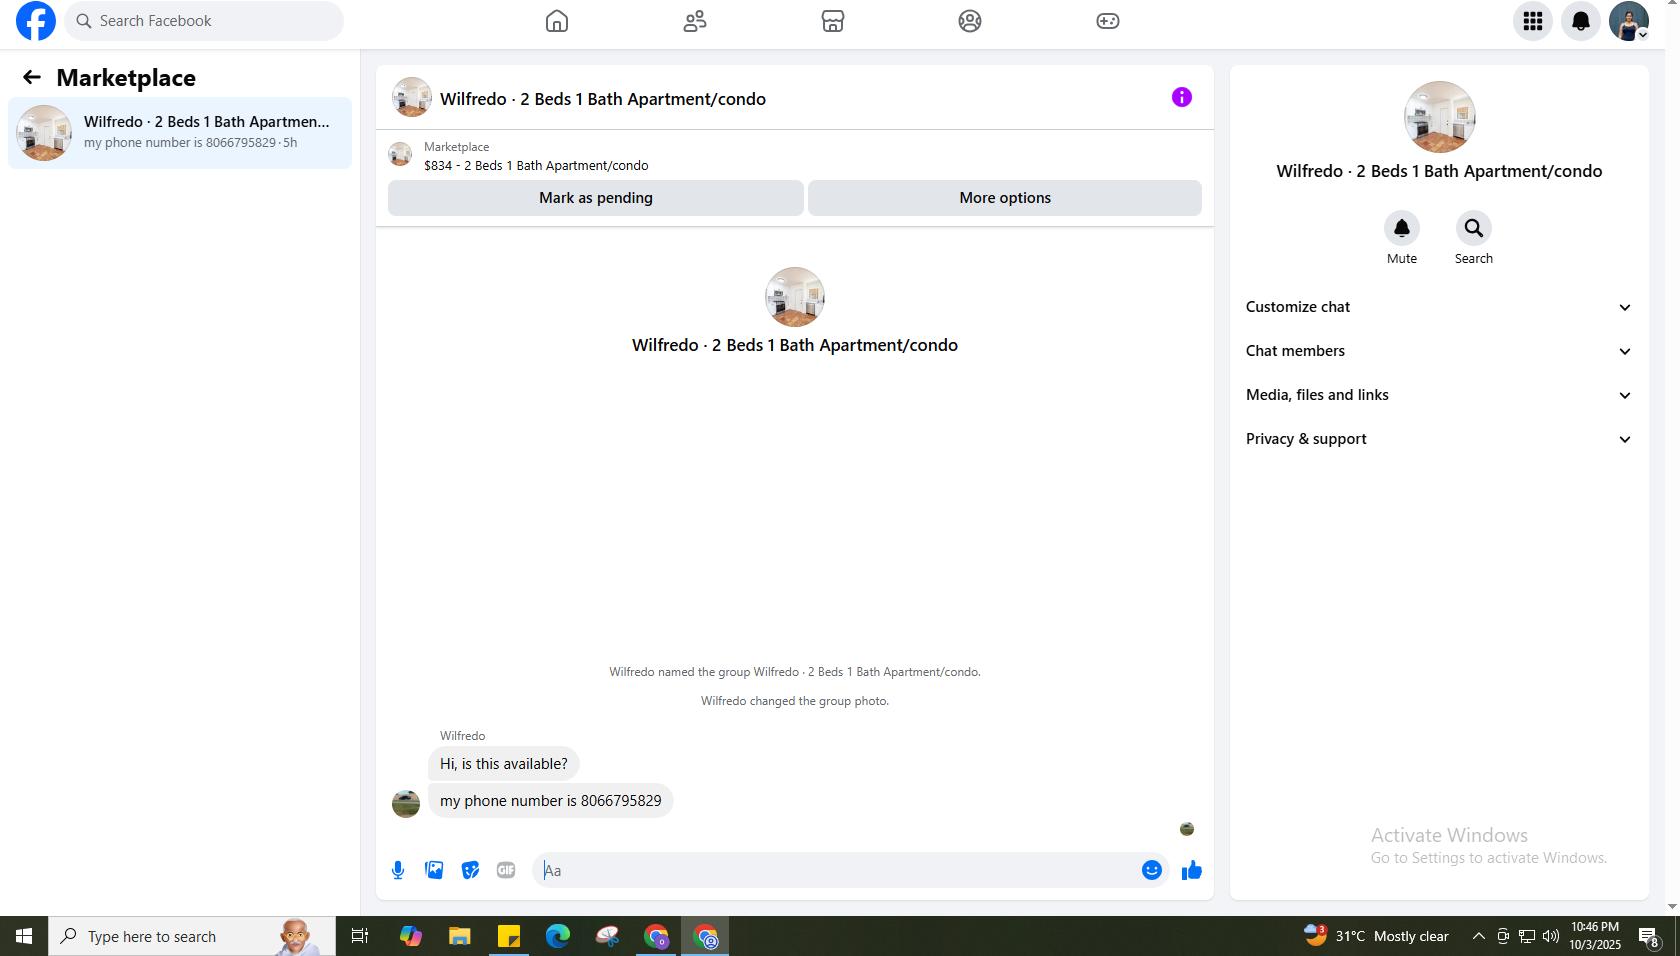Open the taskbar clock showing 10:46 PM
This screenshot has width=1680, height=956.
click(x=1595, y=936)
